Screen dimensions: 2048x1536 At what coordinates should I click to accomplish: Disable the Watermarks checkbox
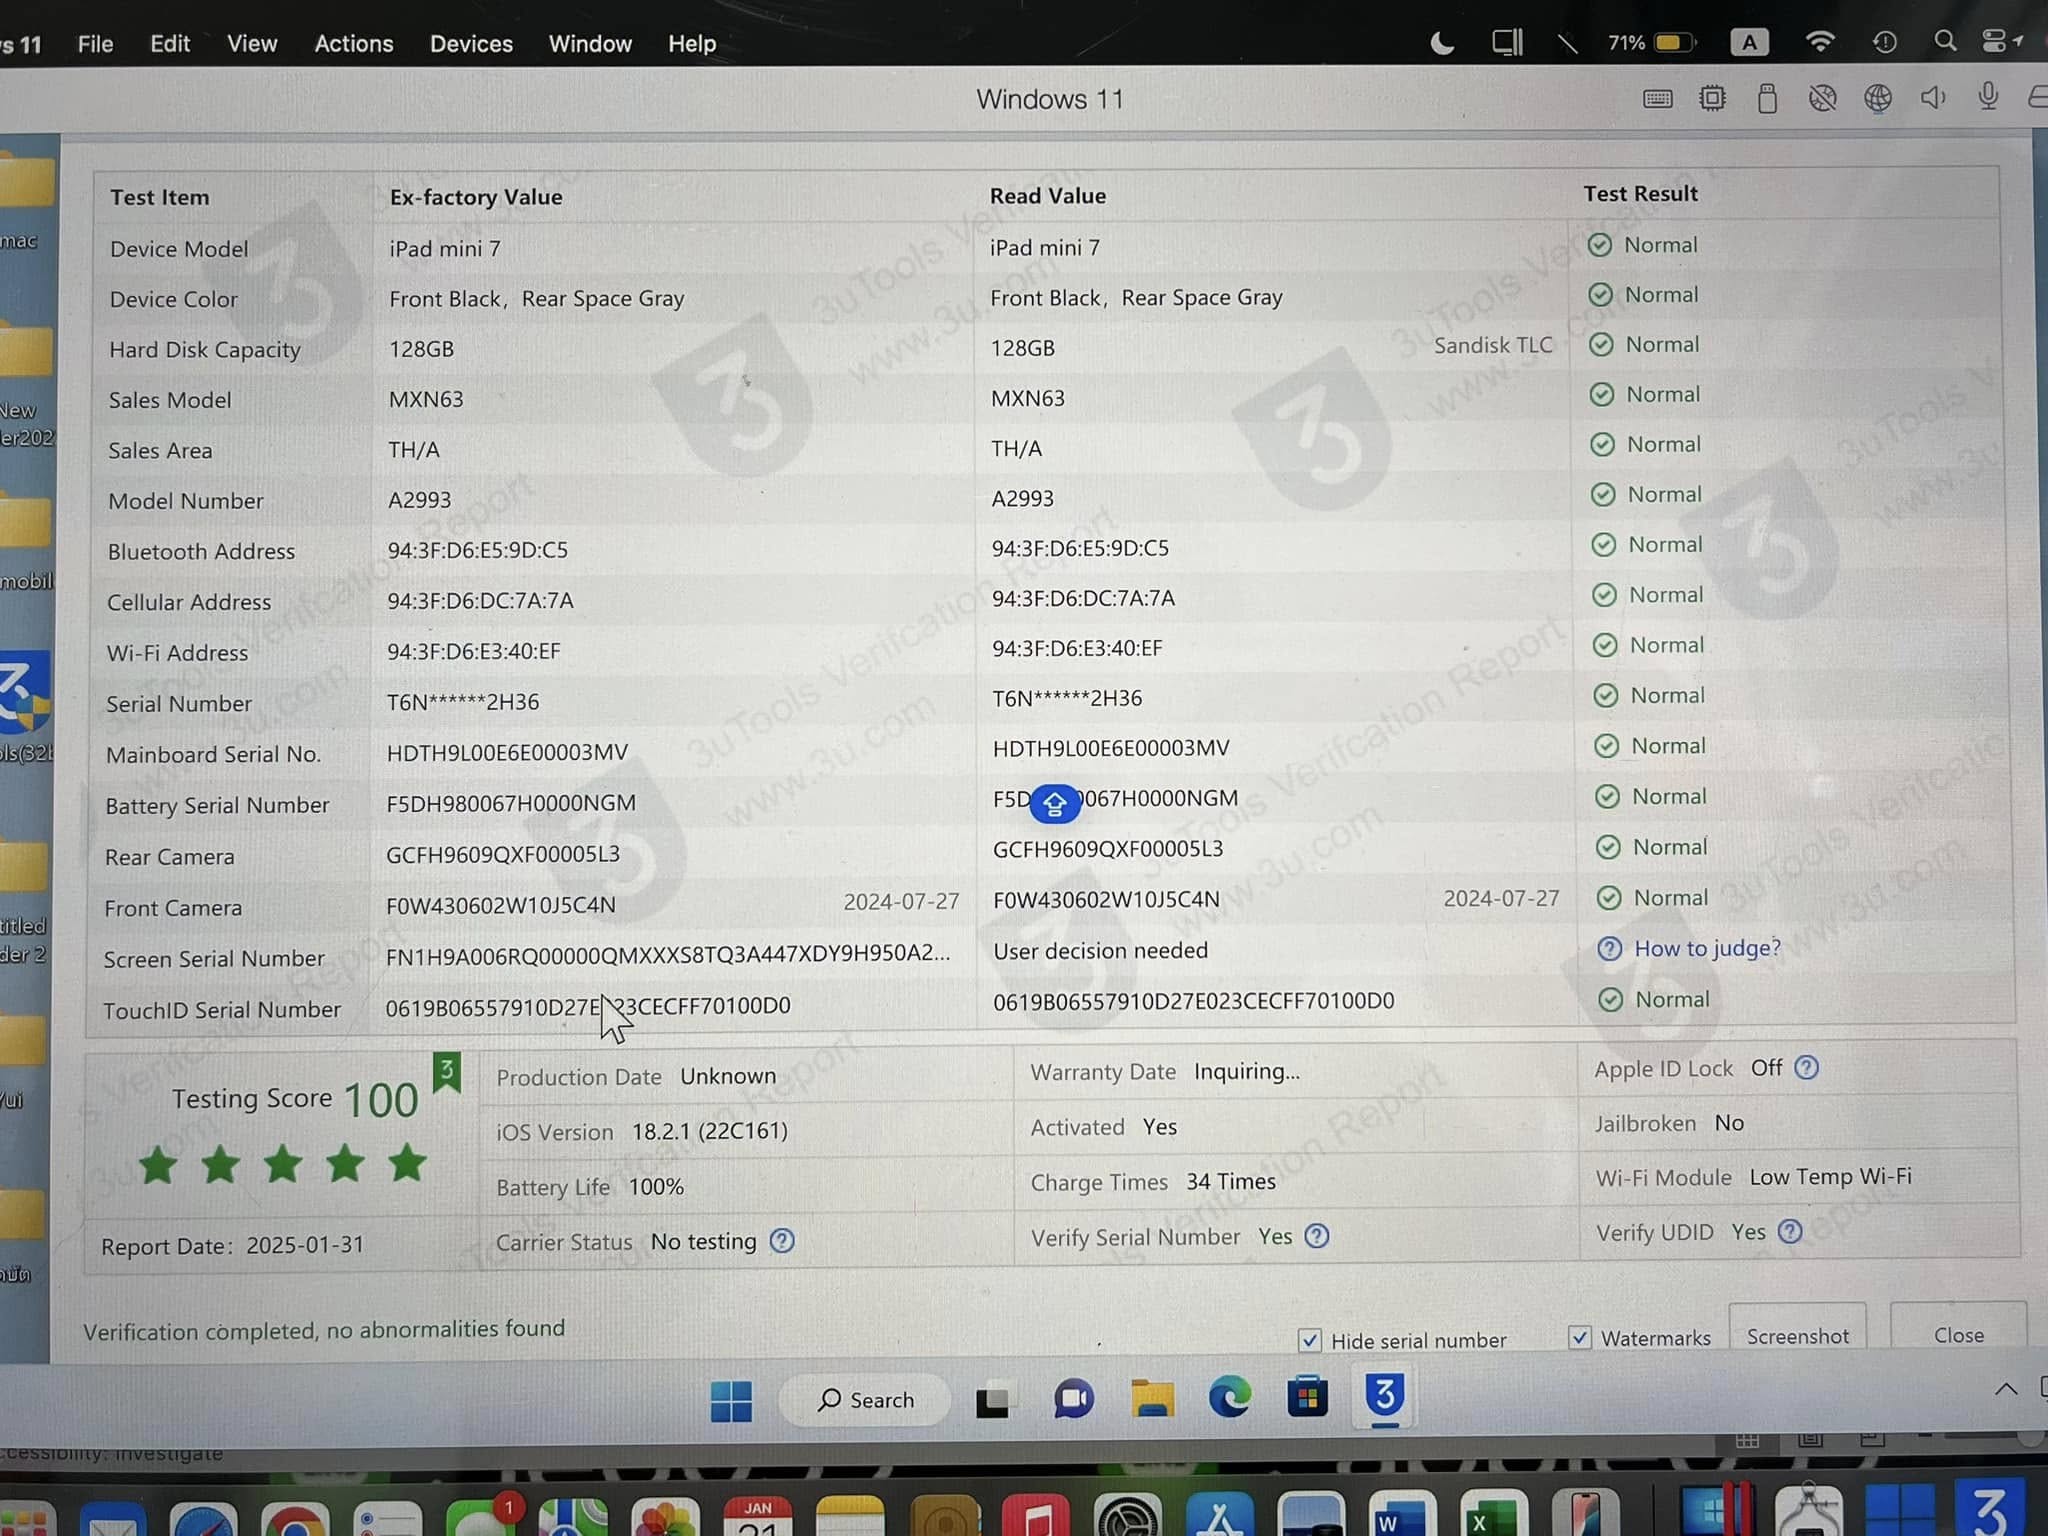[x=1580, y=1337]
